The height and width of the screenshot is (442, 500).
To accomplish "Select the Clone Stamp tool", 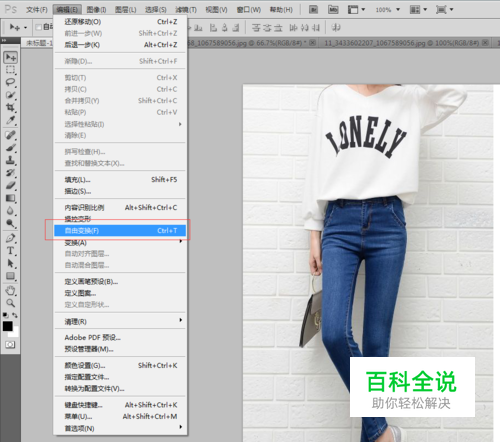I will [x=10, y=160].
